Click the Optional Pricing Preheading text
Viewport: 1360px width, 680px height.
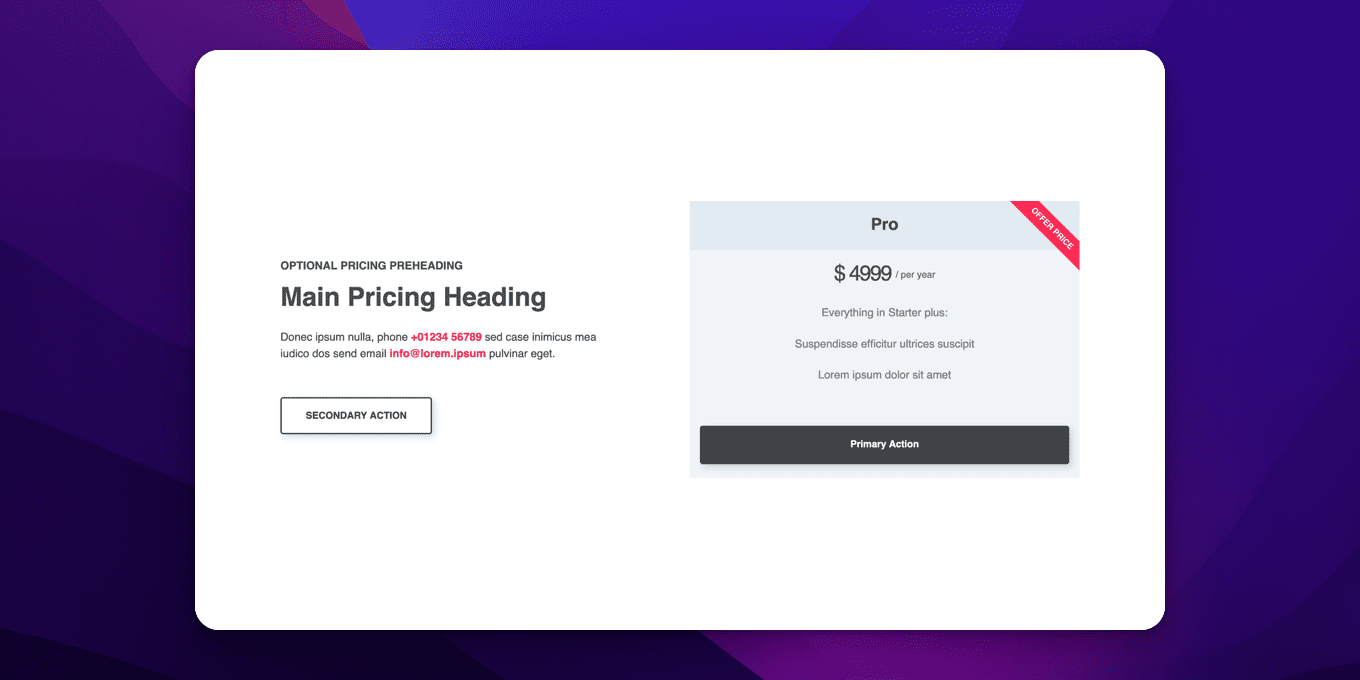pos(371,266)
